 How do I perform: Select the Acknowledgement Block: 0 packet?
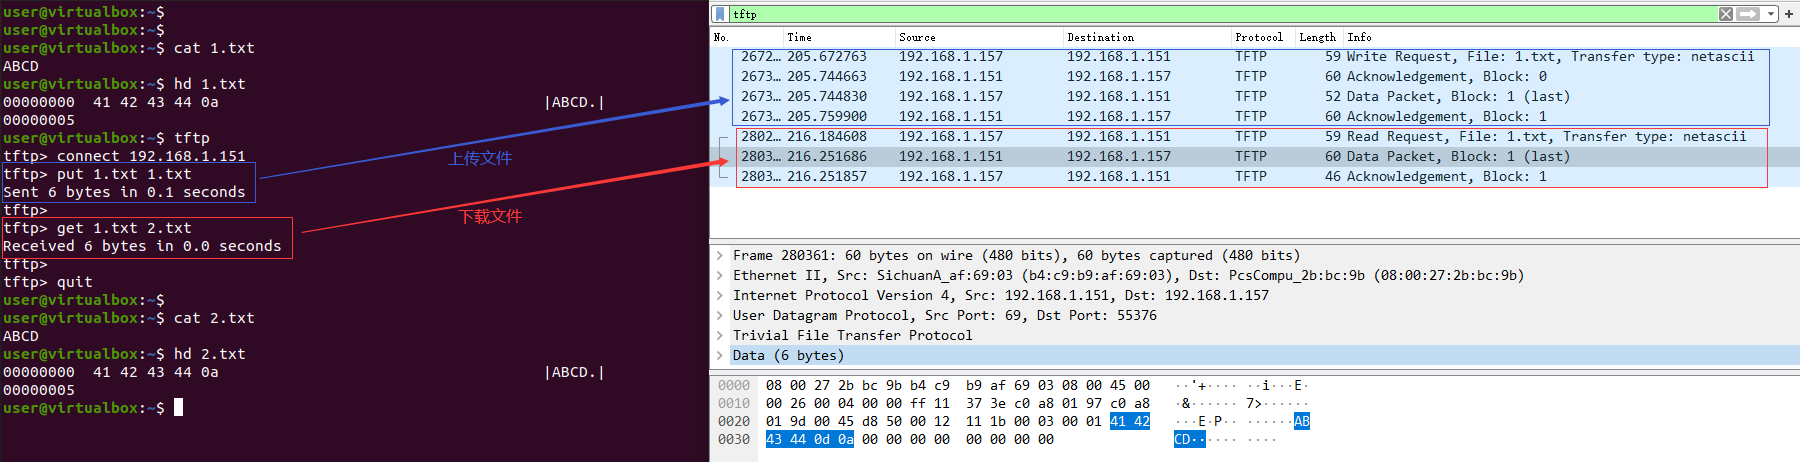(1254, 77)
